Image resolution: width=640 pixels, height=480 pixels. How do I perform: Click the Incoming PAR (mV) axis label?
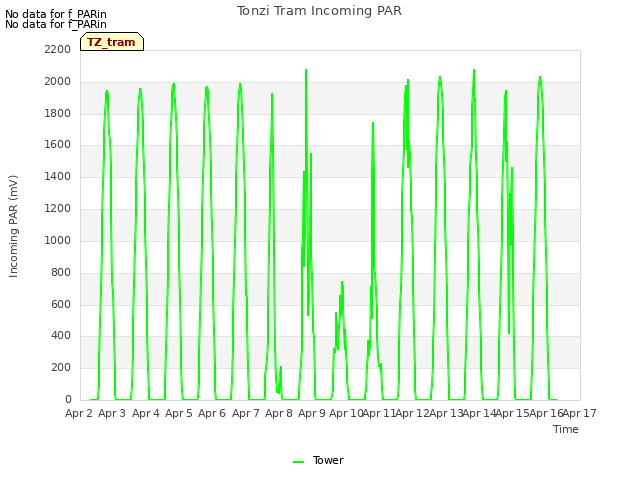point(13,227)
